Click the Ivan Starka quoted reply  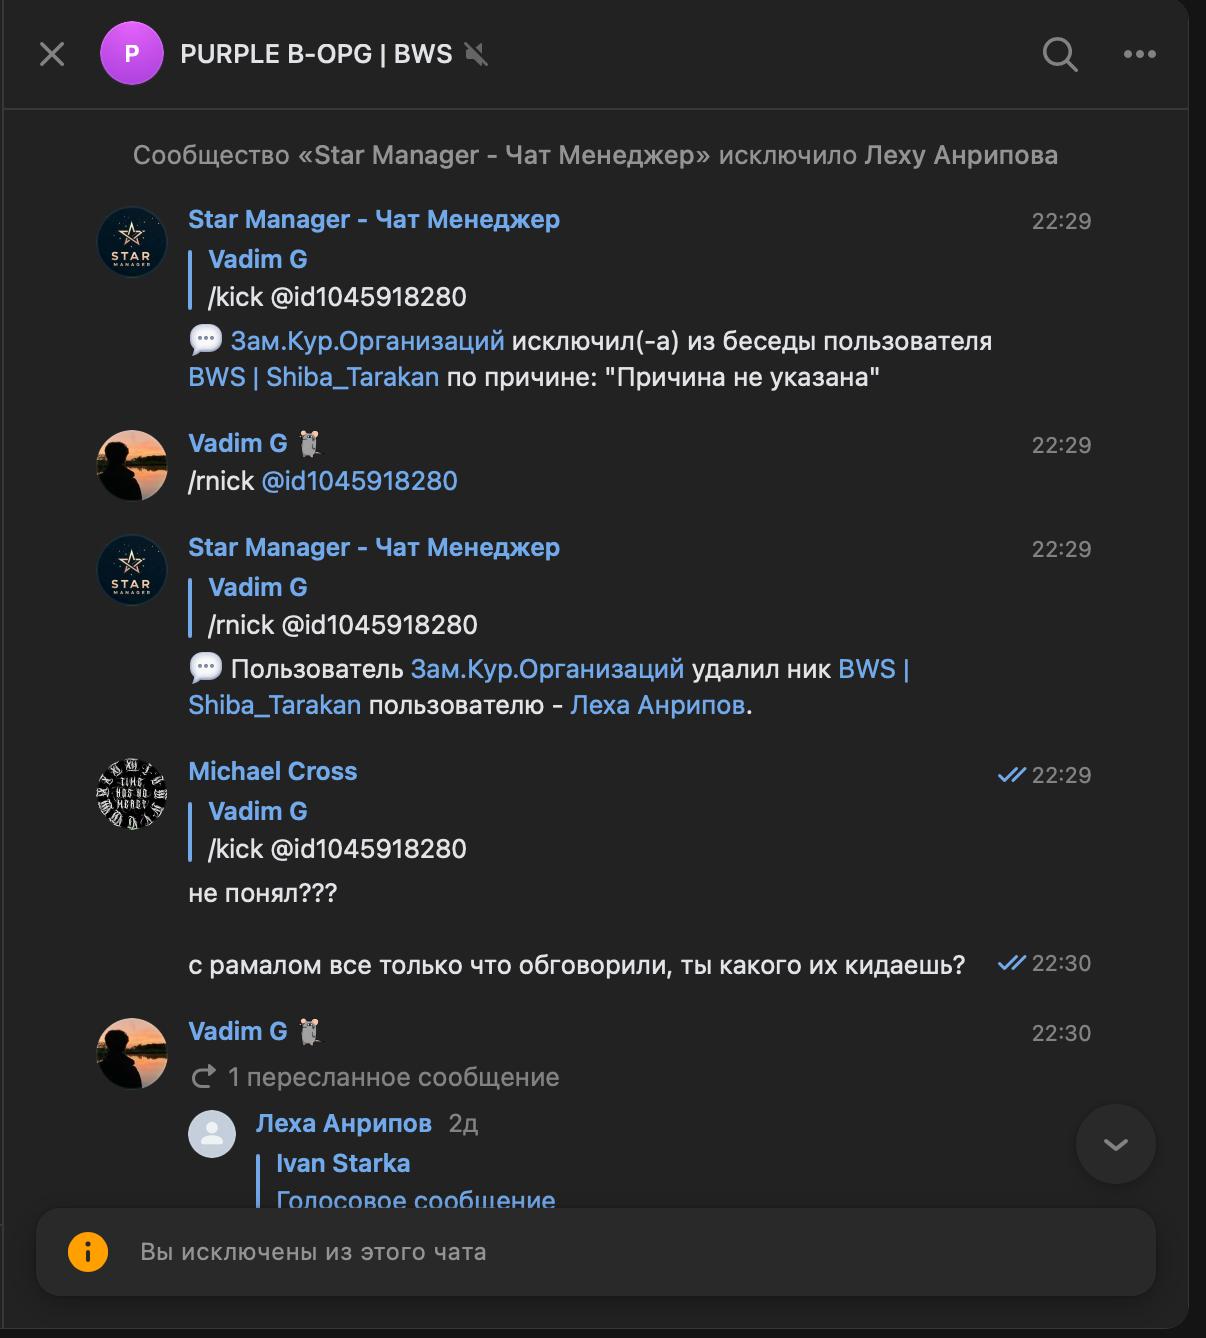[x=343, y=1164]
